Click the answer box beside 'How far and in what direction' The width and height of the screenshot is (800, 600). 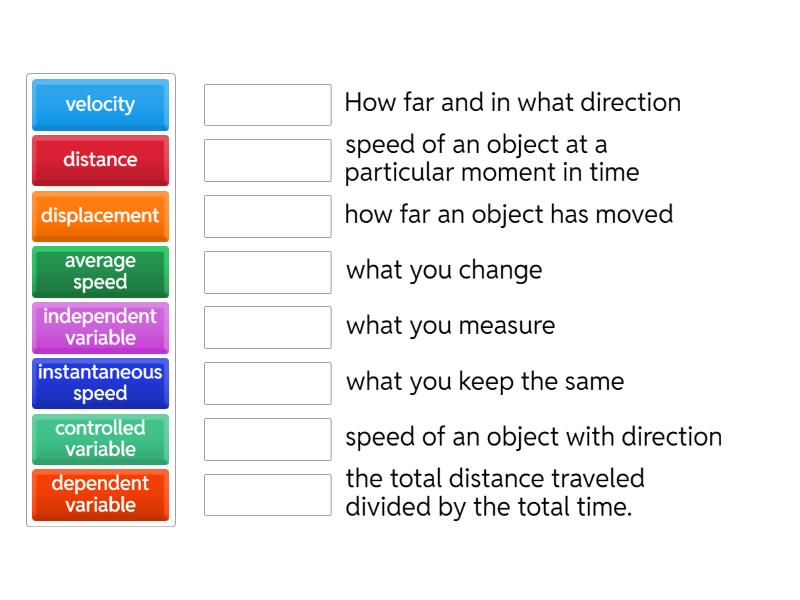tap(266, 104)
